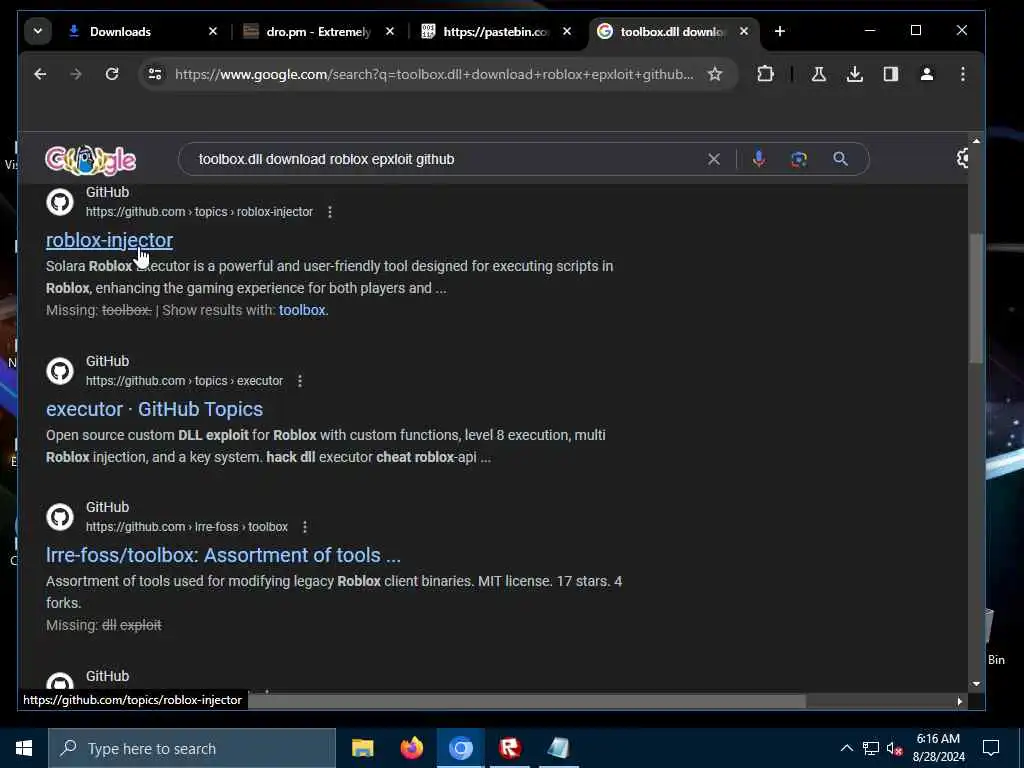Select the Chromium taskbar icon
This screenshot has width=1024, height=768.
tap(460, 748)
